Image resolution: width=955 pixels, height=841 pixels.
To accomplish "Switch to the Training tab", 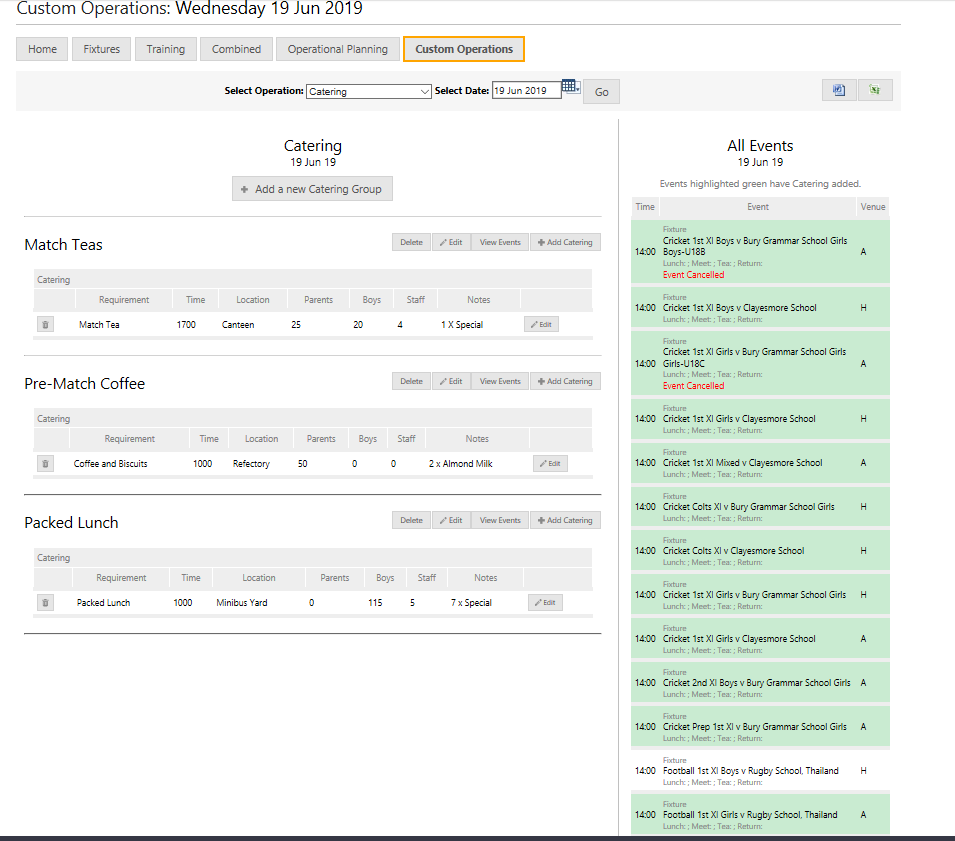I will tap(166, 49).
